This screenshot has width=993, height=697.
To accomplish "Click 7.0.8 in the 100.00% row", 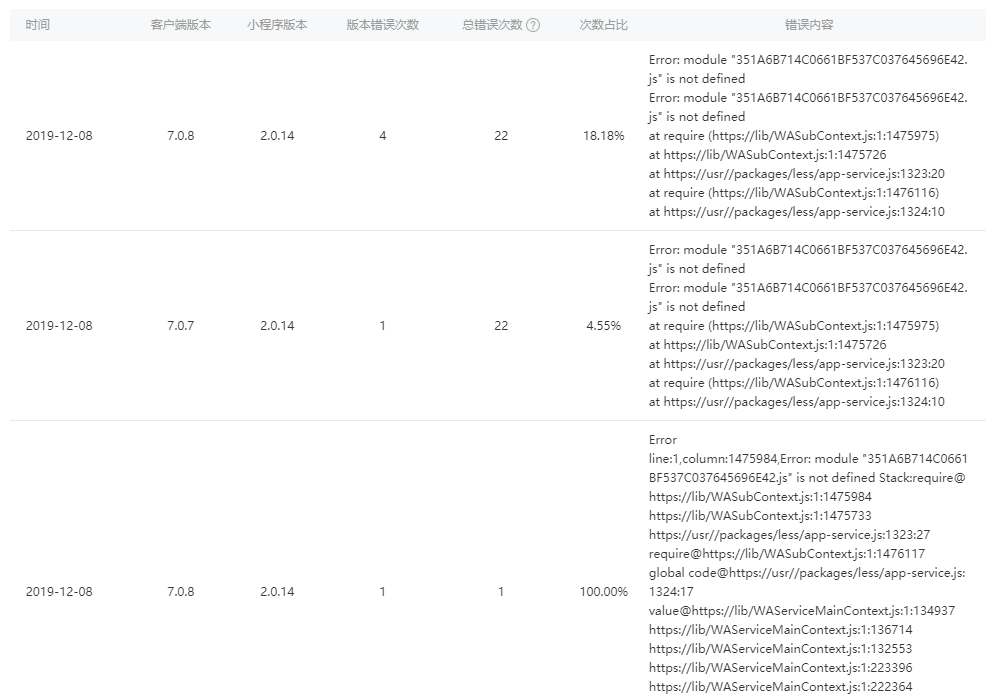I will [180, 591].
